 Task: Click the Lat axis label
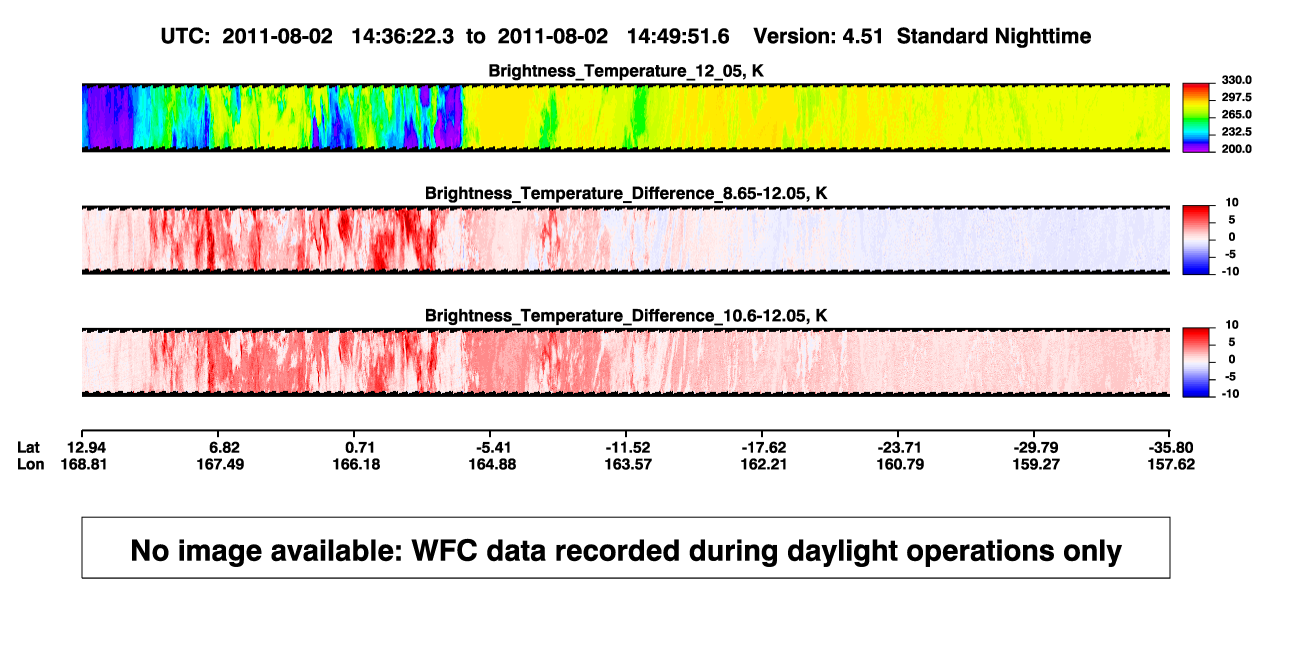point(31,446)
